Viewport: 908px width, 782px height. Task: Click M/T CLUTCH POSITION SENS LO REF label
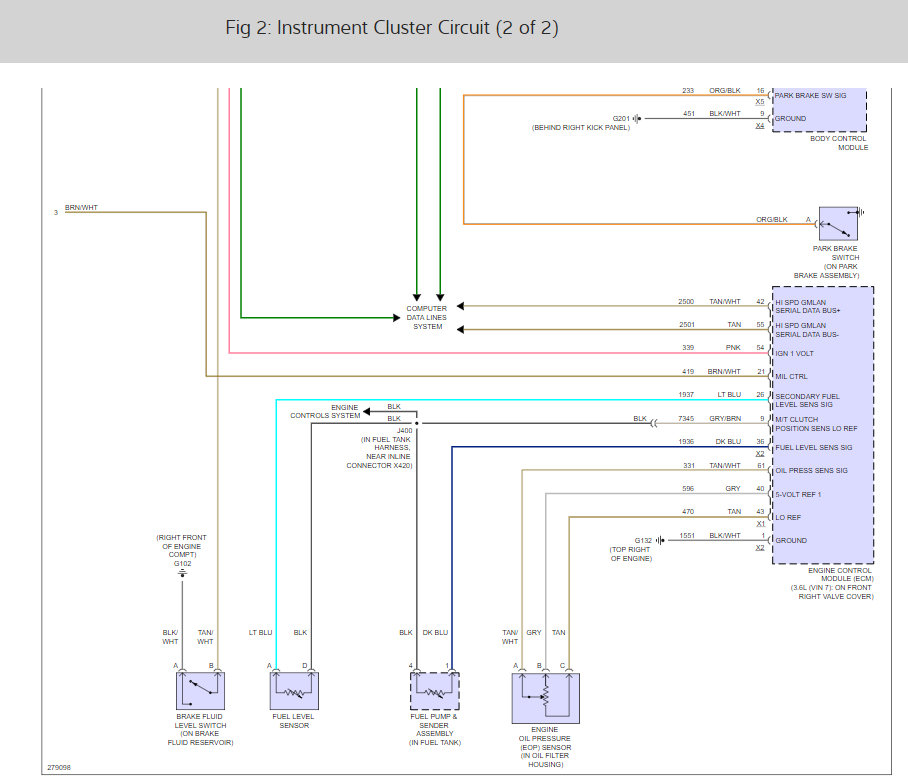pos(816,424)
